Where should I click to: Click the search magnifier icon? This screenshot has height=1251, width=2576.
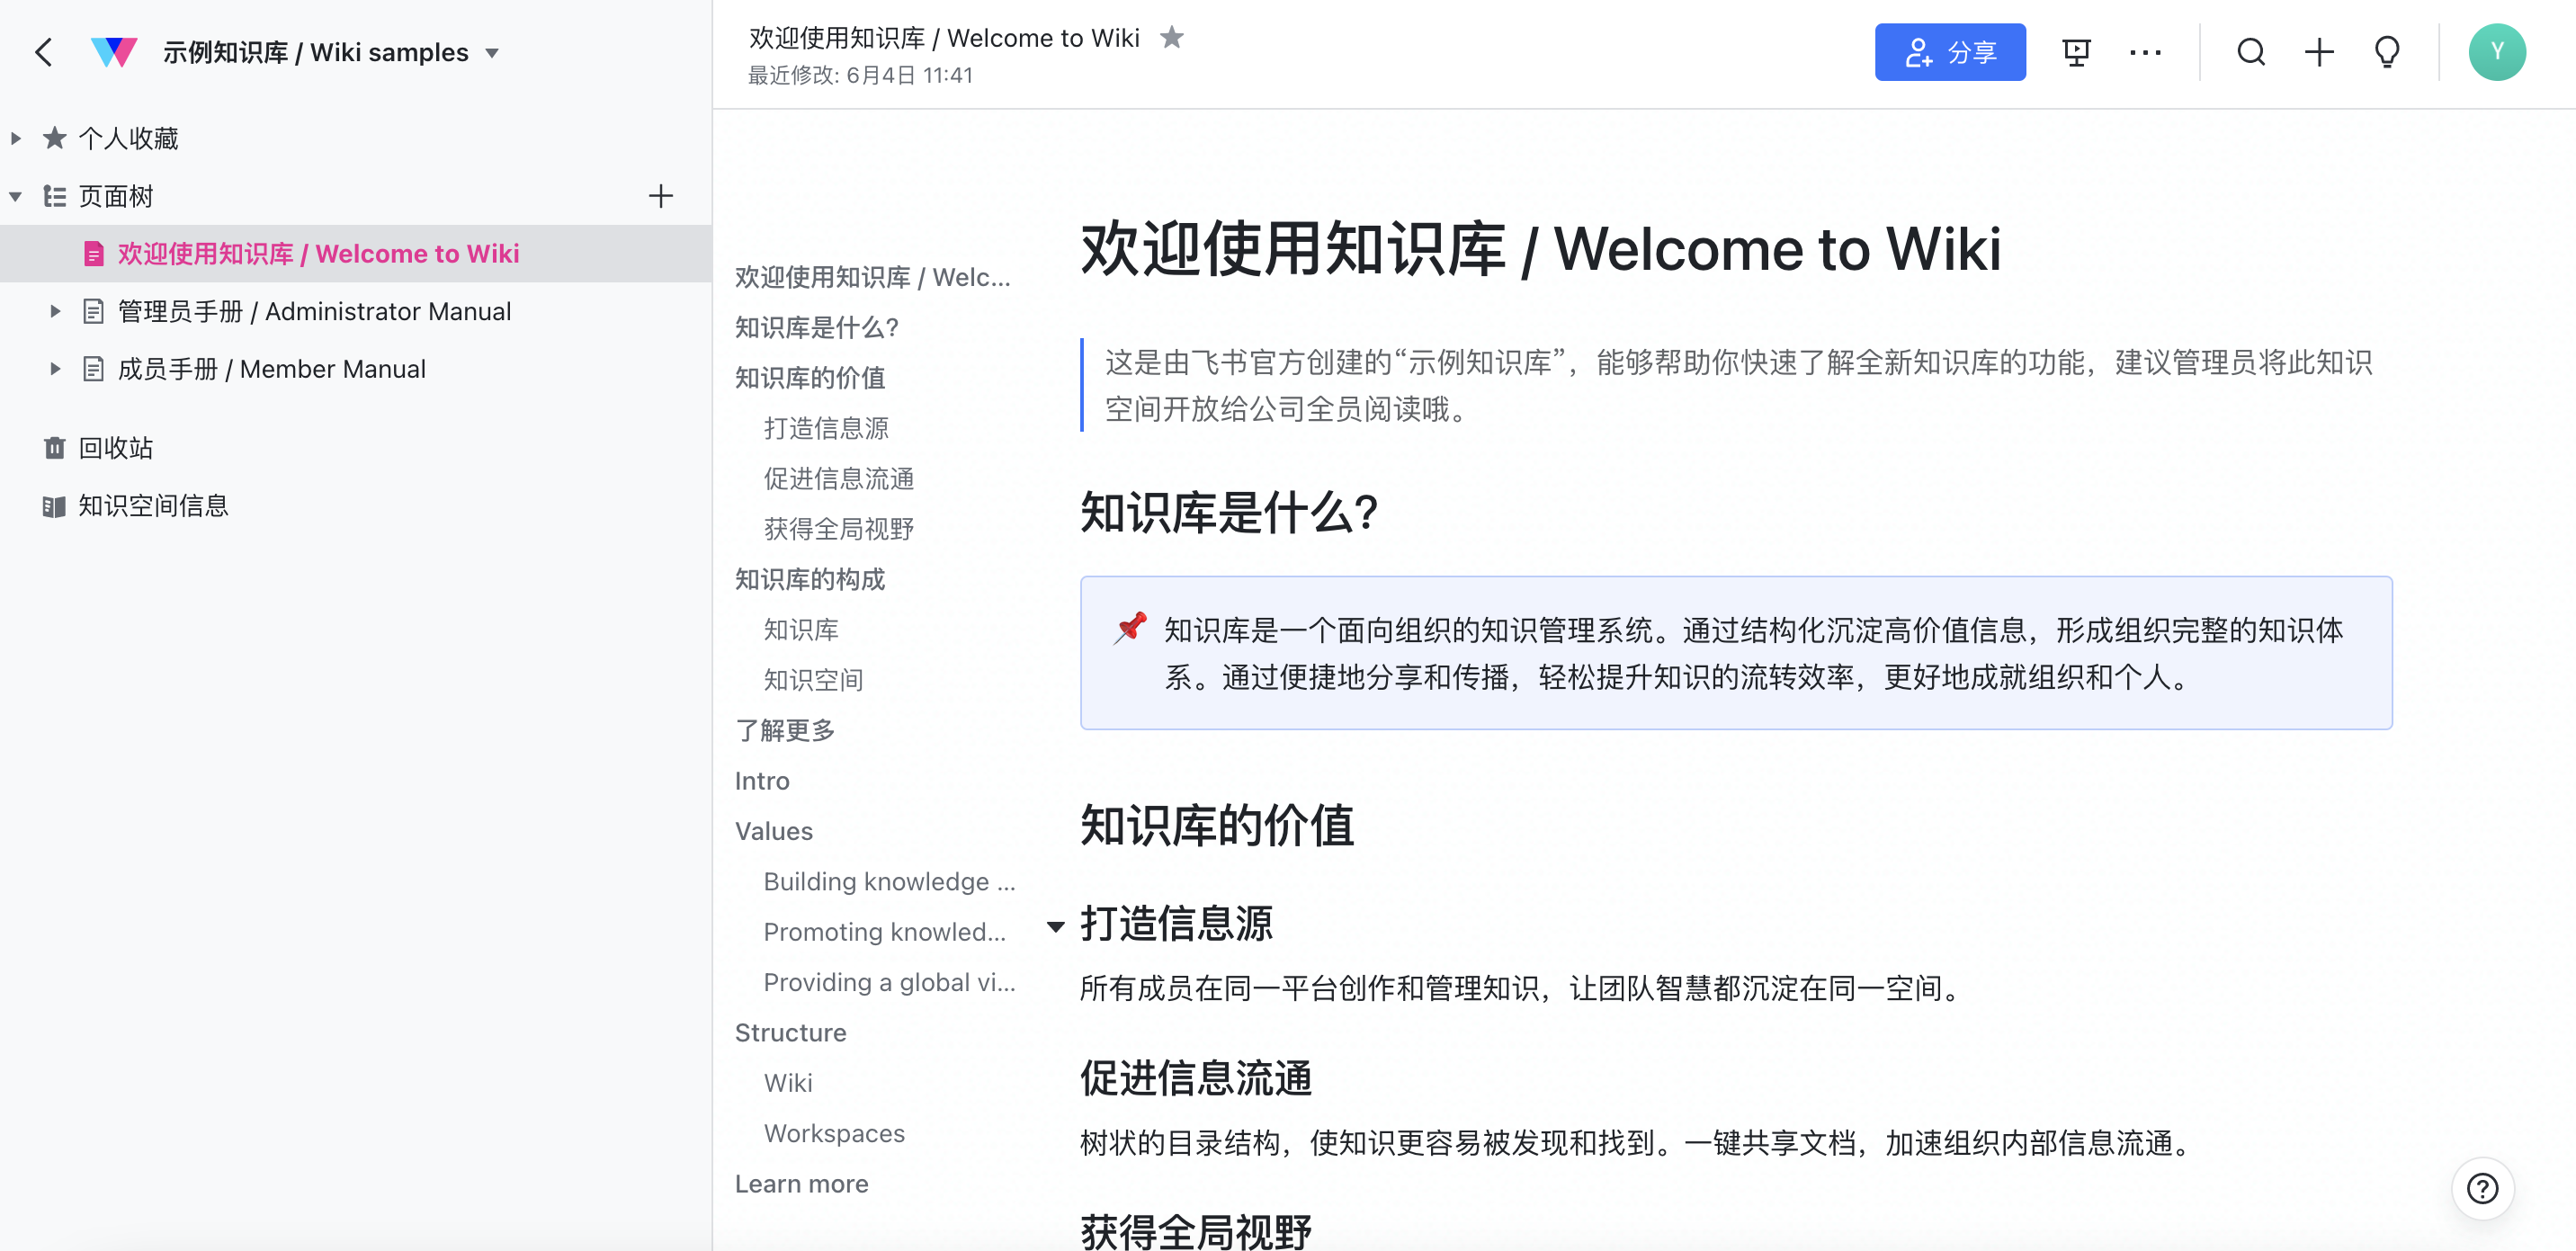(x=2250, y=52)
